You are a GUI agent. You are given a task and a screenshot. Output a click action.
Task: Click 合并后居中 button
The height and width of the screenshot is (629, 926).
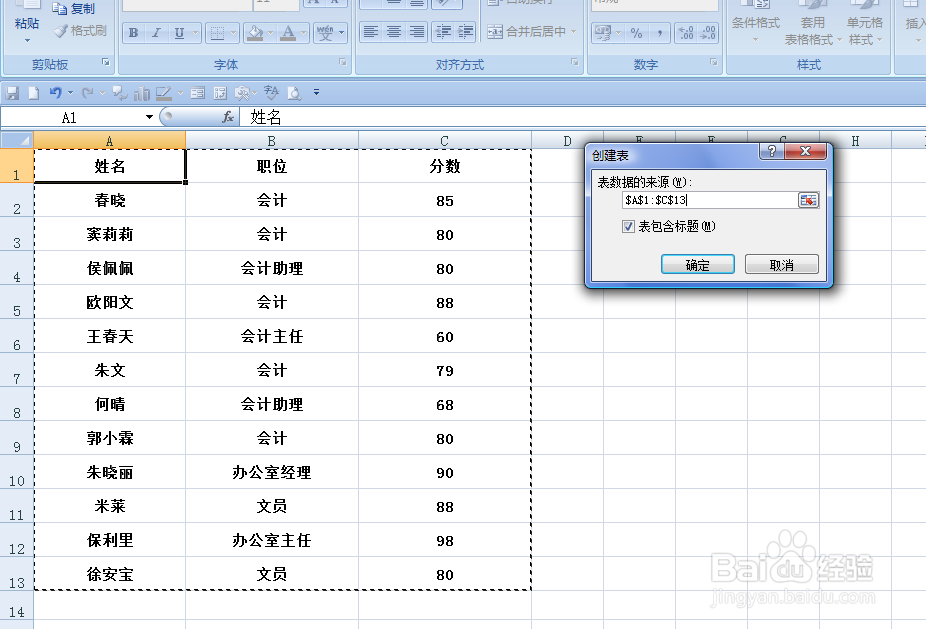[x=526, y=31]
